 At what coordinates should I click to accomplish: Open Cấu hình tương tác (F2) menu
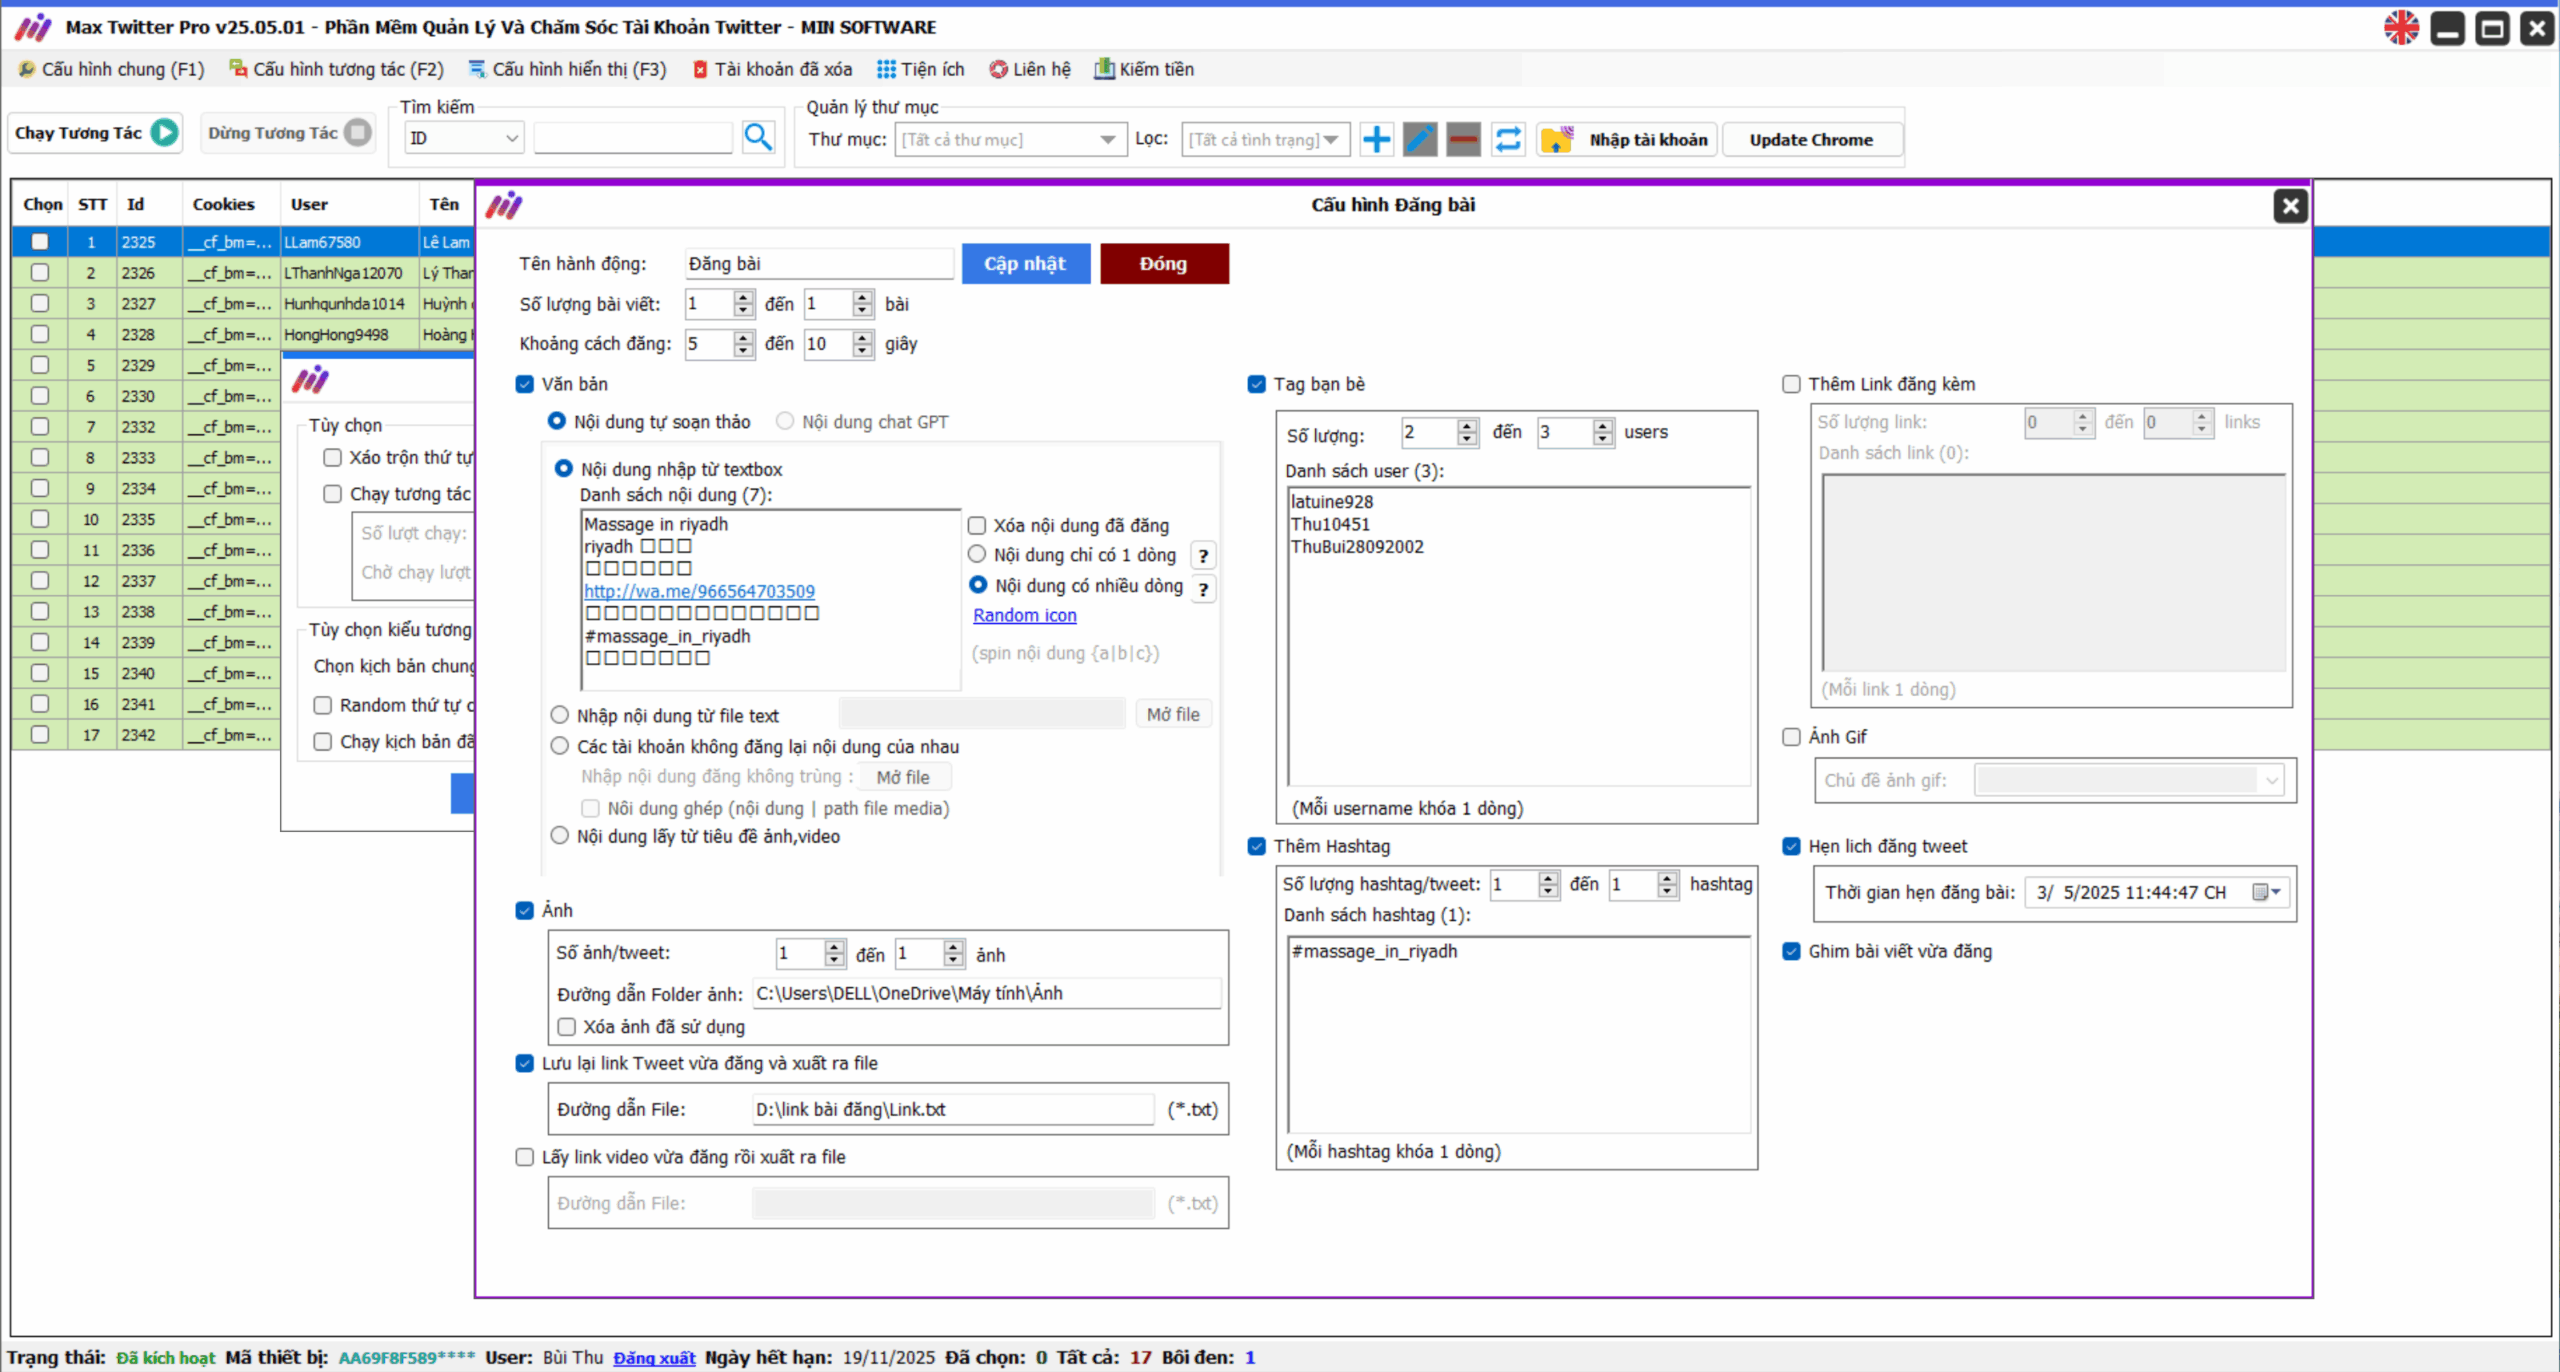pyautogui.click(x=337, y=69)
